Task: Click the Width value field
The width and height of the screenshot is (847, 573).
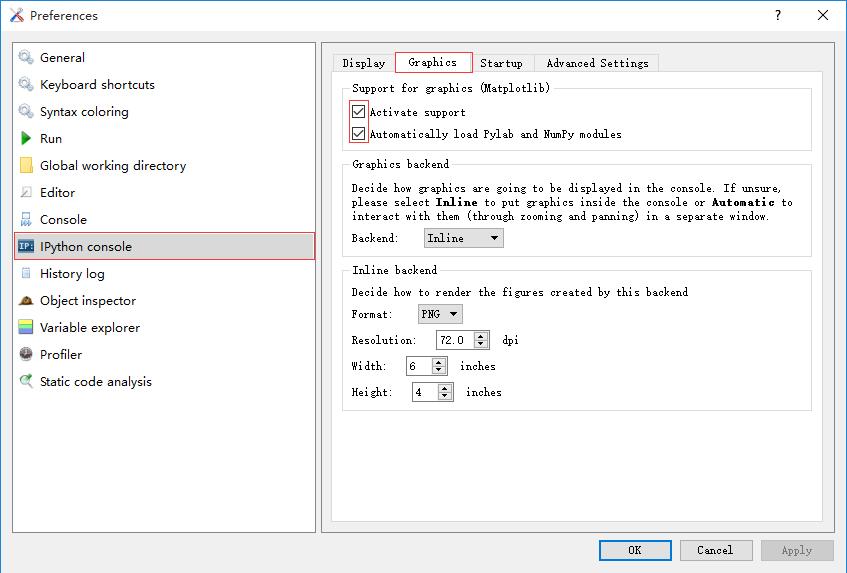Action: click(419, 366)
